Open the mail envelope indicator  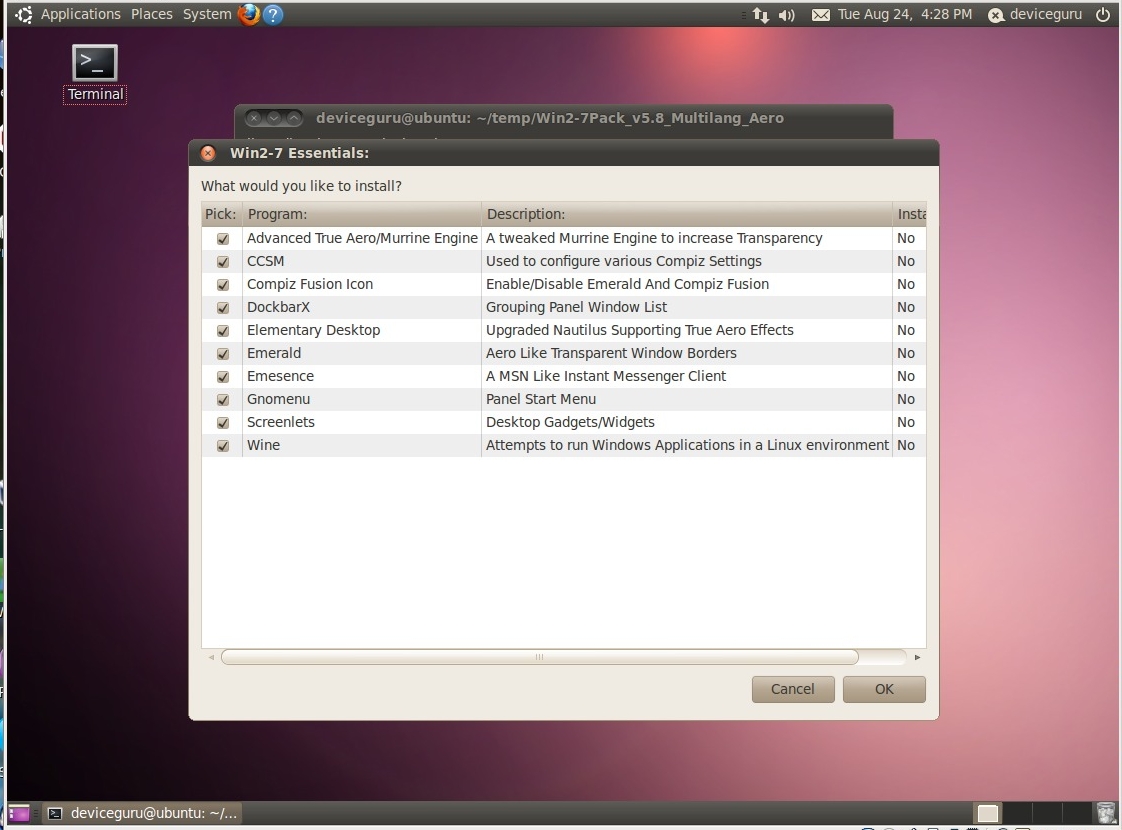(x=821, y=15)
